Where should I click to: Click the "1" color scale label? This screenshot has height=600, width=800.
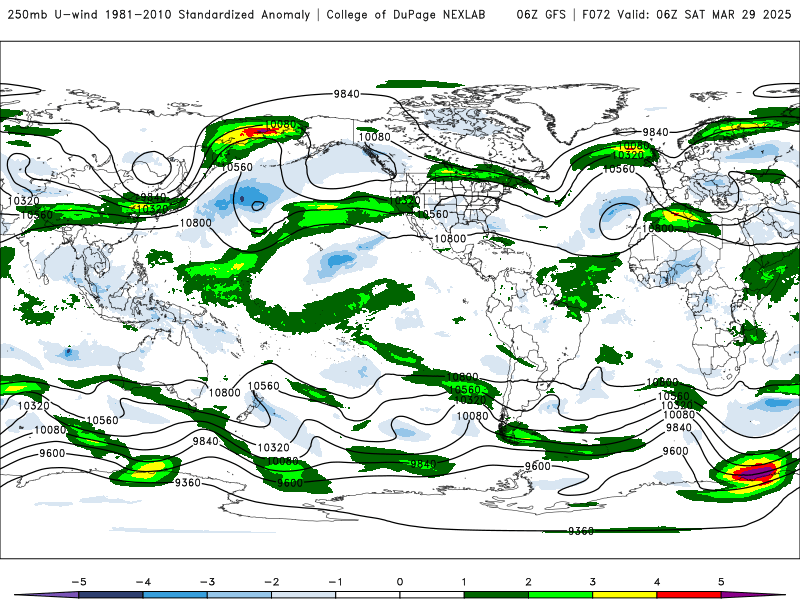click(464, 582)
